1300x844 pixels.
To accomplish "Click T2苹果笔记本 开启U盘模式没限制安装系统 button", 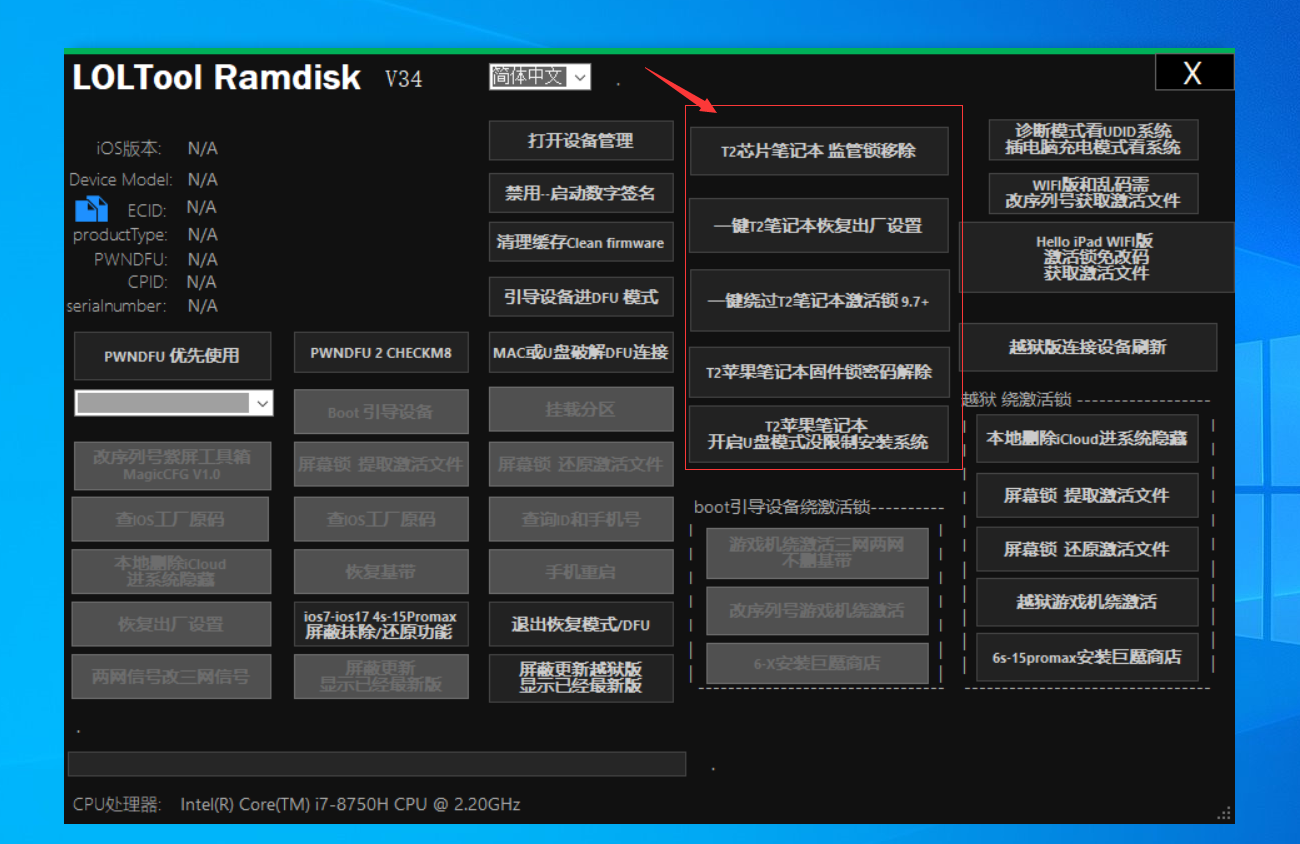I will pos(819,434).
